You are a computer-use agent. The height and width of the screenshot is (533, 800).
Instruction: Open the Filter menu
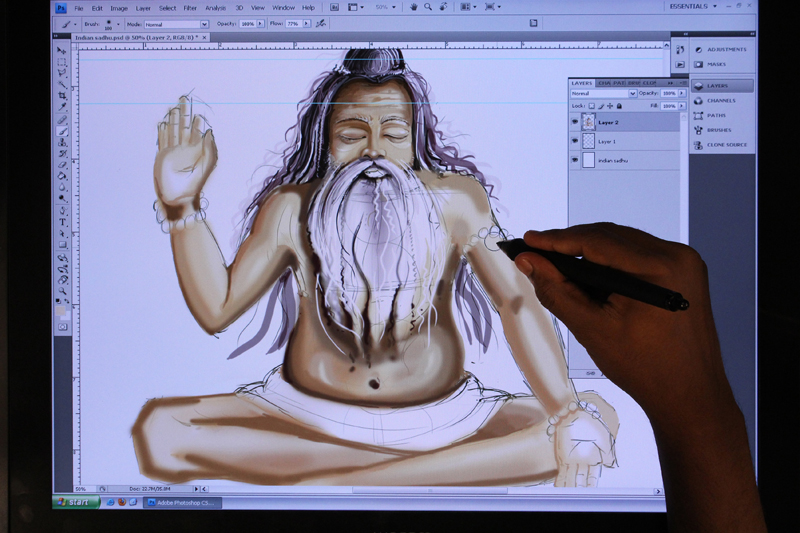[190, 8]
